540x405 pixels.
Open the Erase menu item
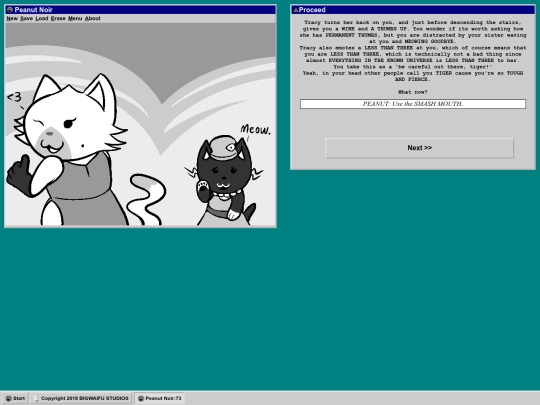pos(58,19)
